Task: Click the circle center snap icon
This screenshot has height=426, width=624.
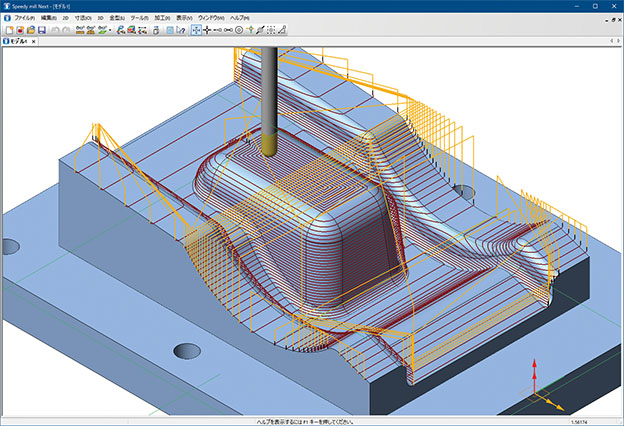Action: (x=238, y=31)
